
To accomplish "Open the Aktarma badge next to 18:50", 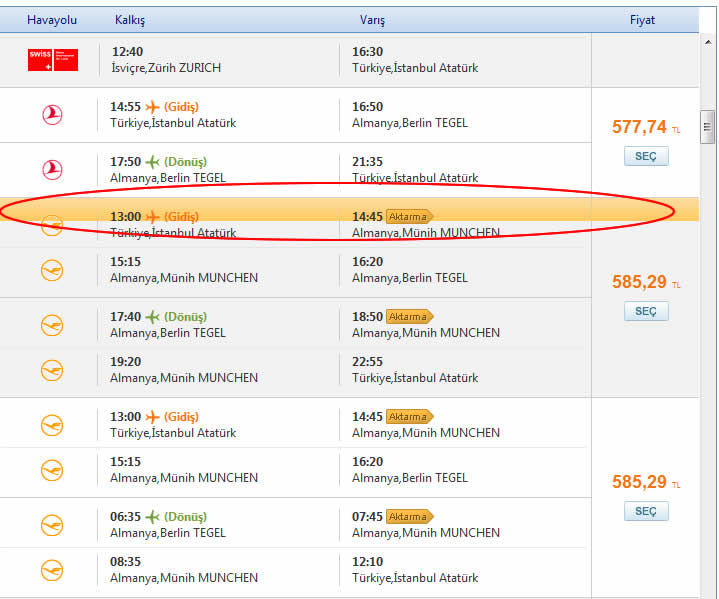I will tap(408, 316).
